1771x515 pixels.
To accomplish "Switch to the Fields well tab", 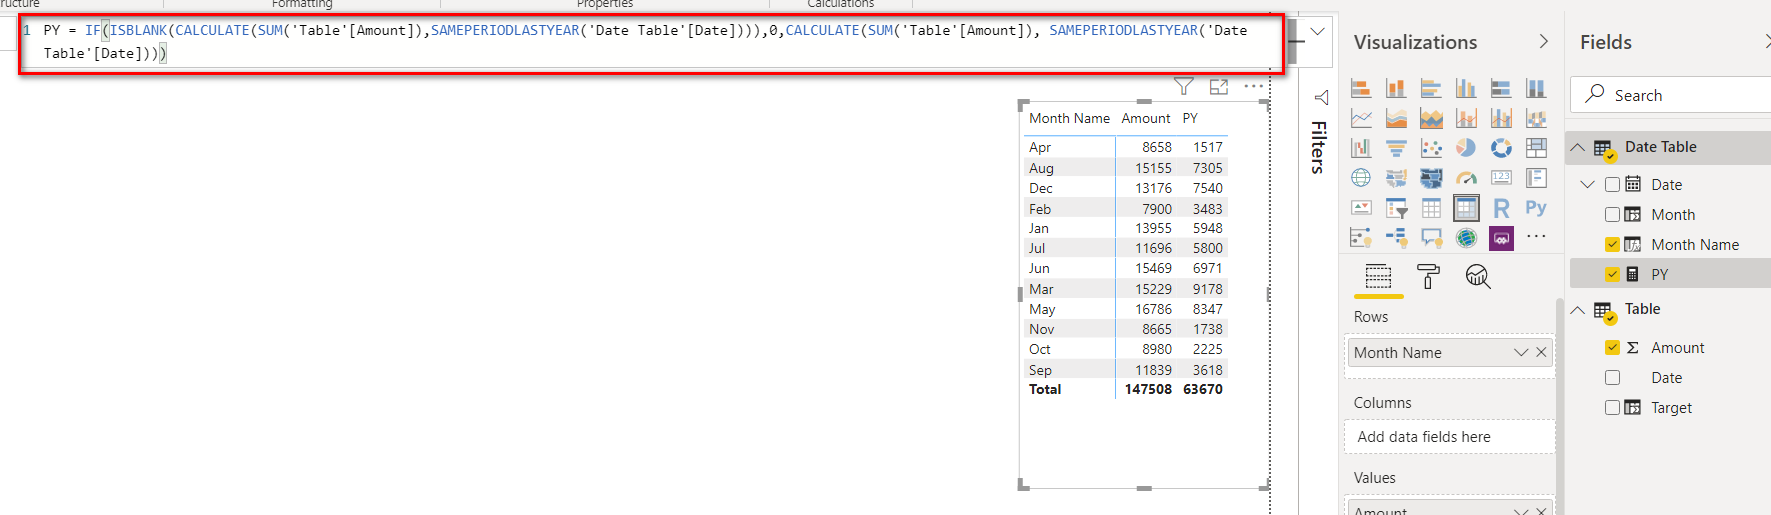I will pos(1378,276).
